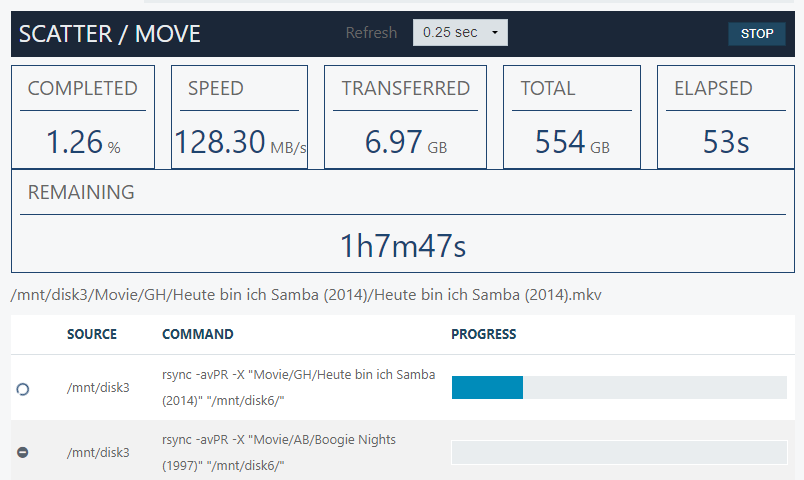Open the Refresh interval dropdown
This screenshot has width=804, height=480.
tap(460, 33)
